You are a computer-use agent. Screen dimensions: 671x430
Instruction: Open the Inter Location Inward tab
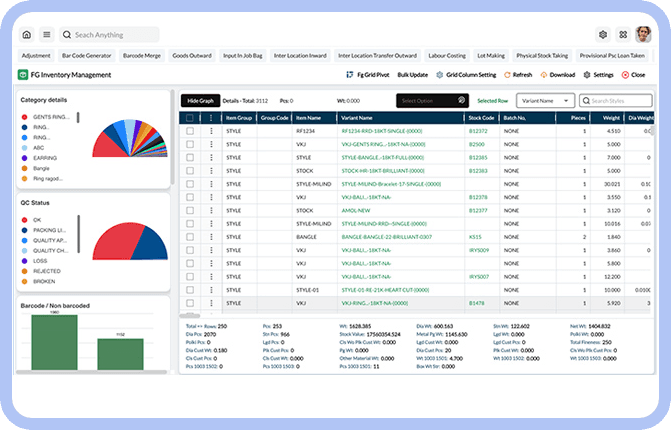pos(300,56)
